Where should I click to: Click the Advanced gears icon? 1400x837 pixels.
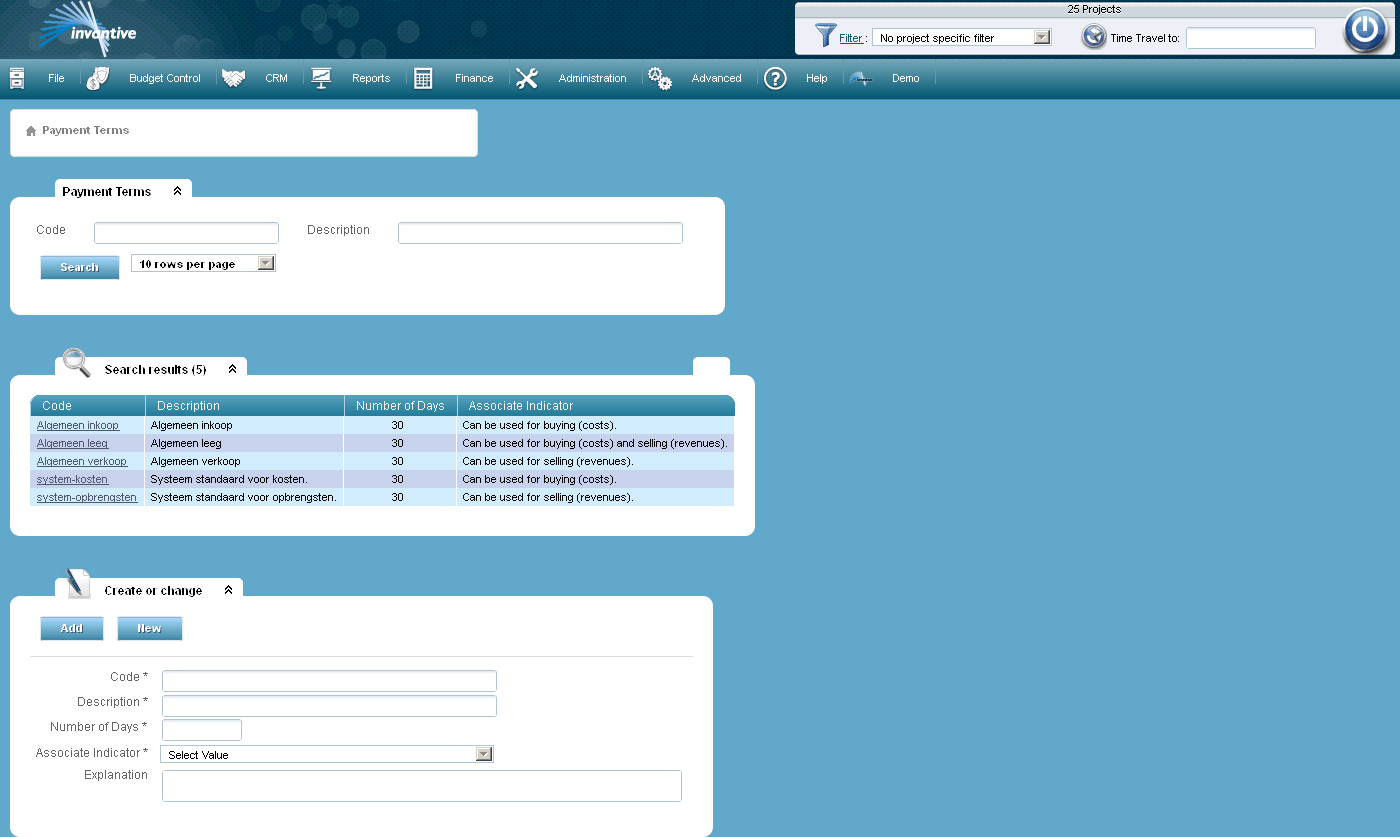pos(659,78)
